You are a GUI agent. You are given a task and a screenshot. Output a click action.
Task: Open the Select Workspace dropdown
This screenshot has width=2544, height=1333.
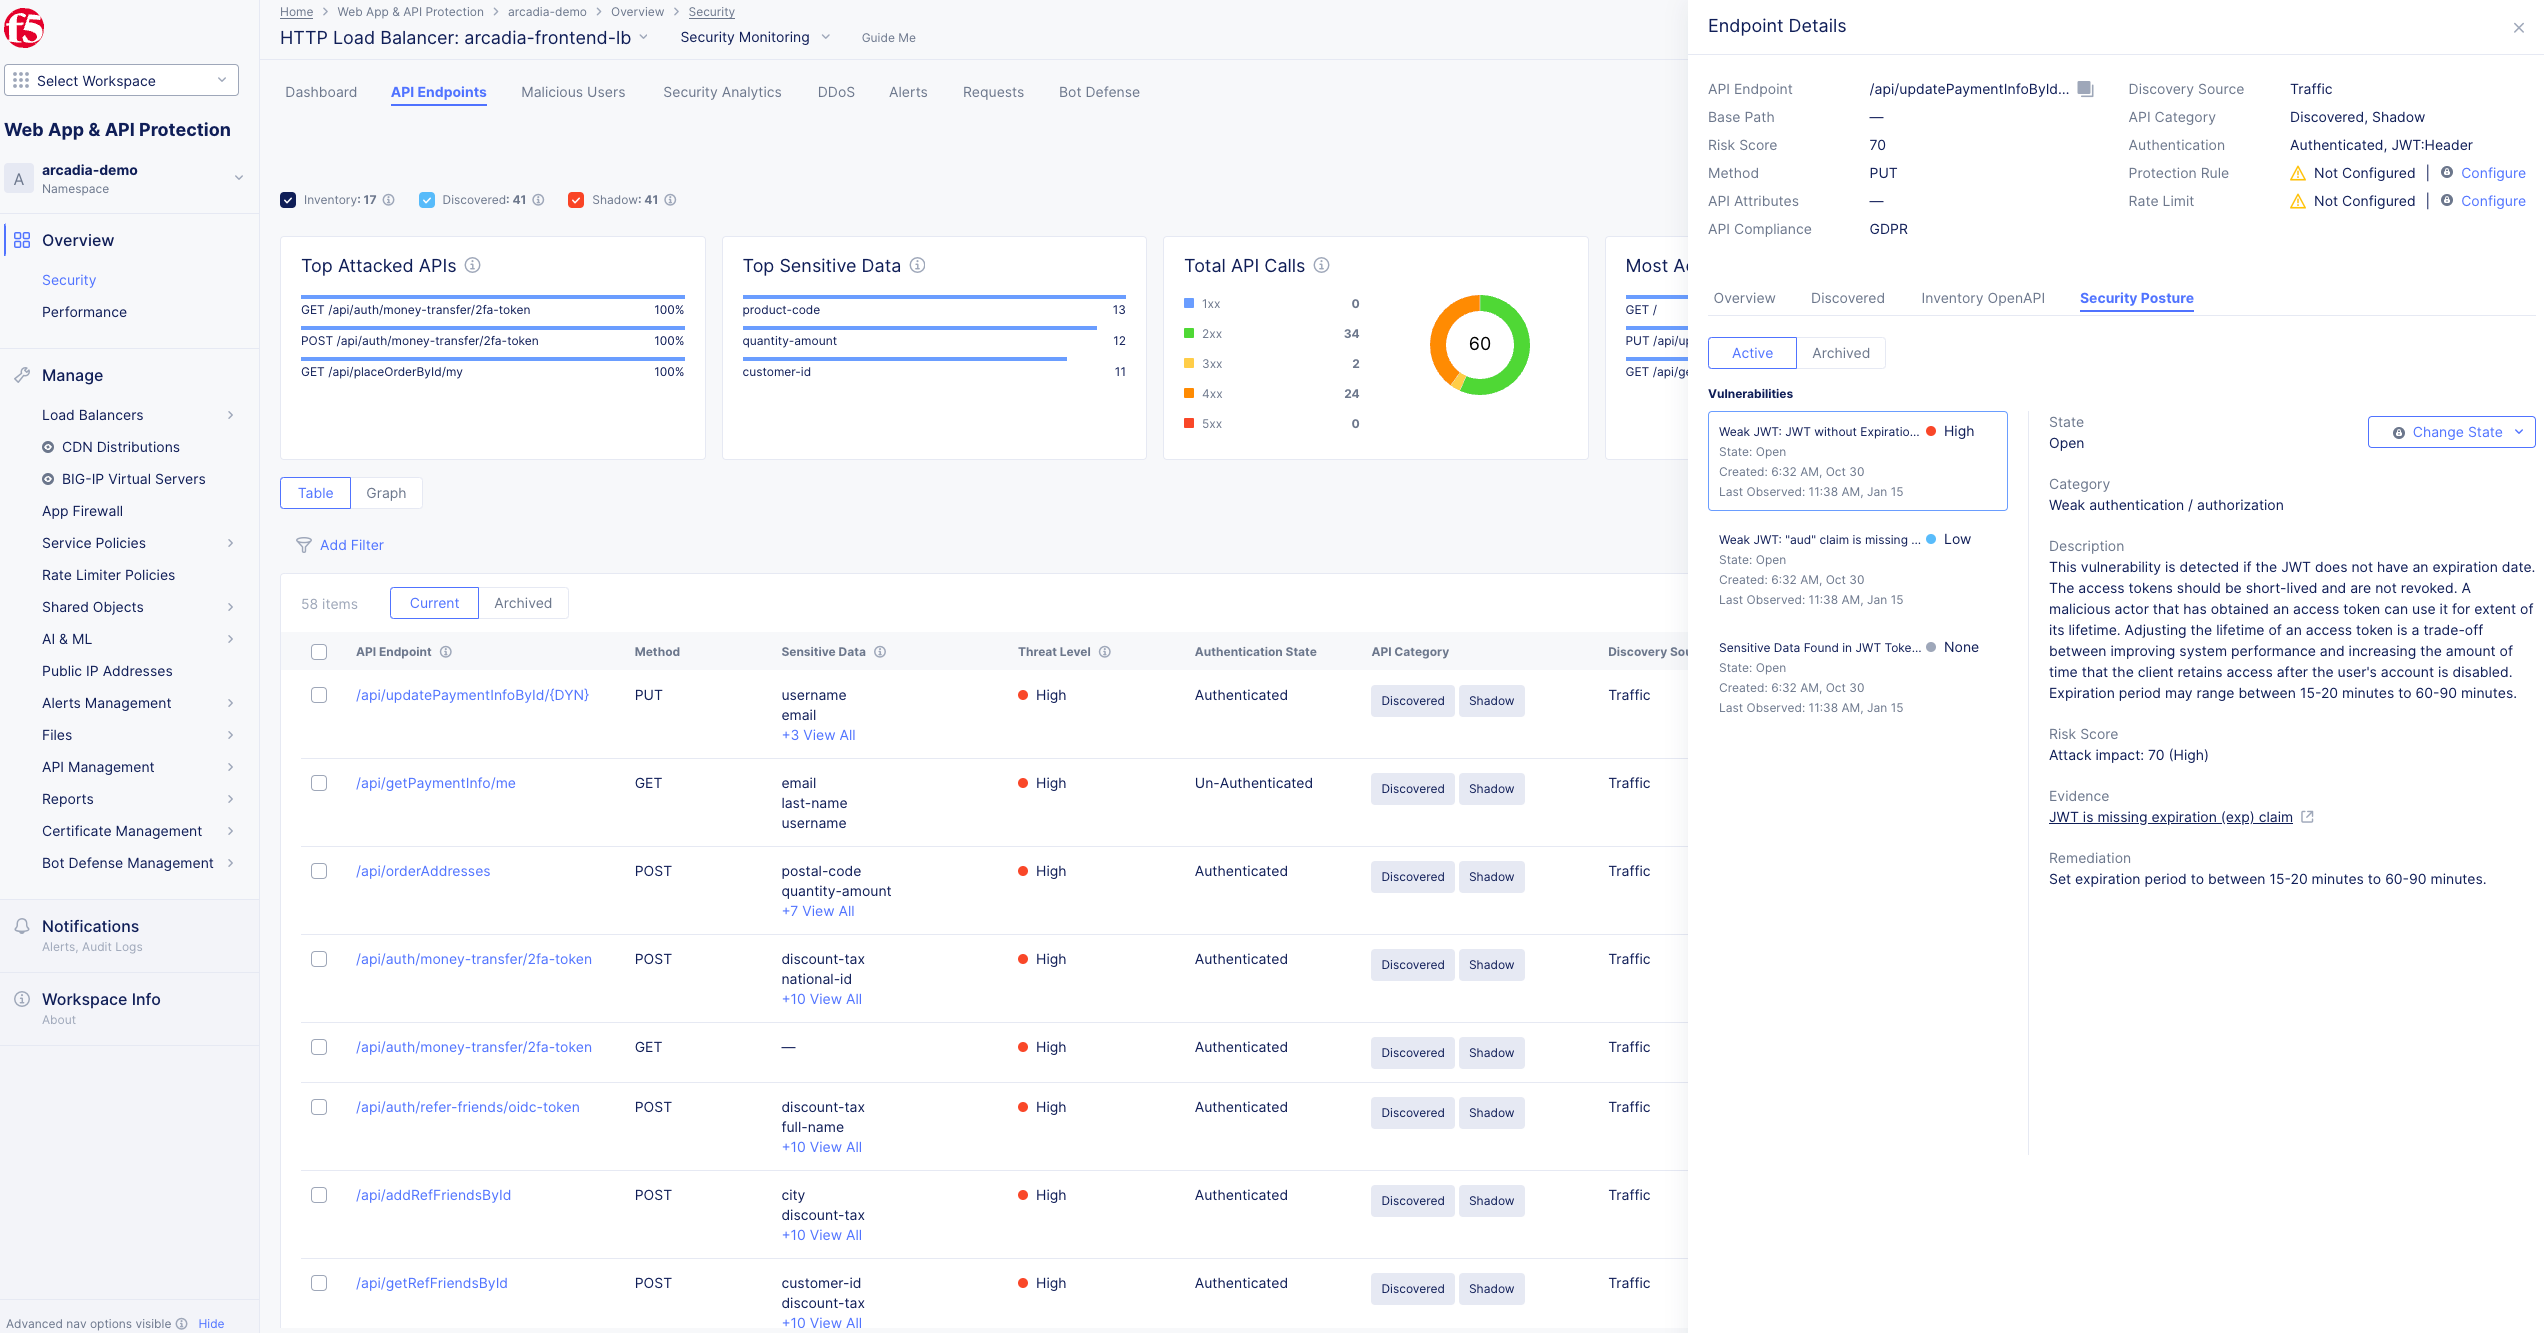pos(121,80)
